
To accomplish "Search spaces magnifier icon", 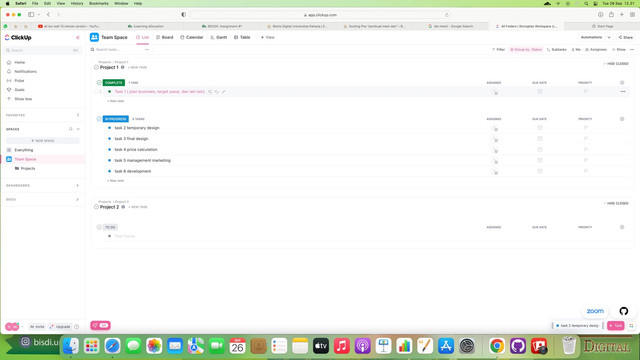I will [71, 129].
